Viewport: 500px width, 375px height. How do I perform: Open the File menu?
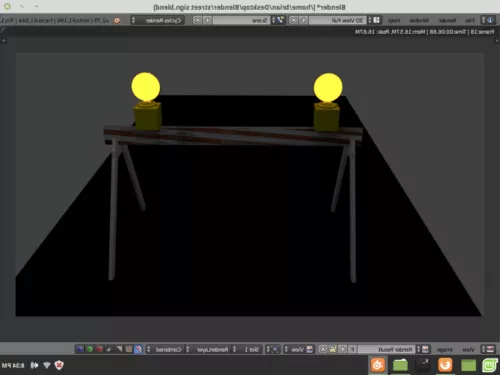(x=469, y=20)
